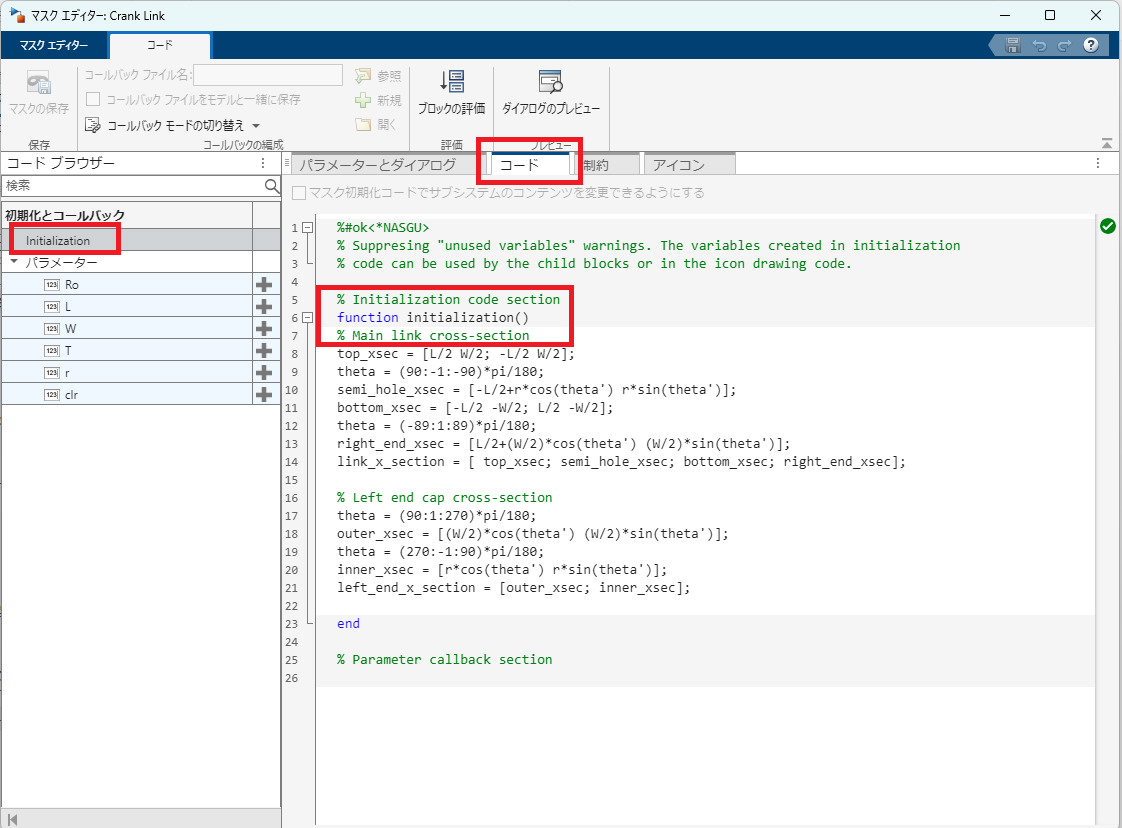The width and height of the screenshot is (1122, 828).
Task: Add callback with plus for r
Action: coord(264,373)
